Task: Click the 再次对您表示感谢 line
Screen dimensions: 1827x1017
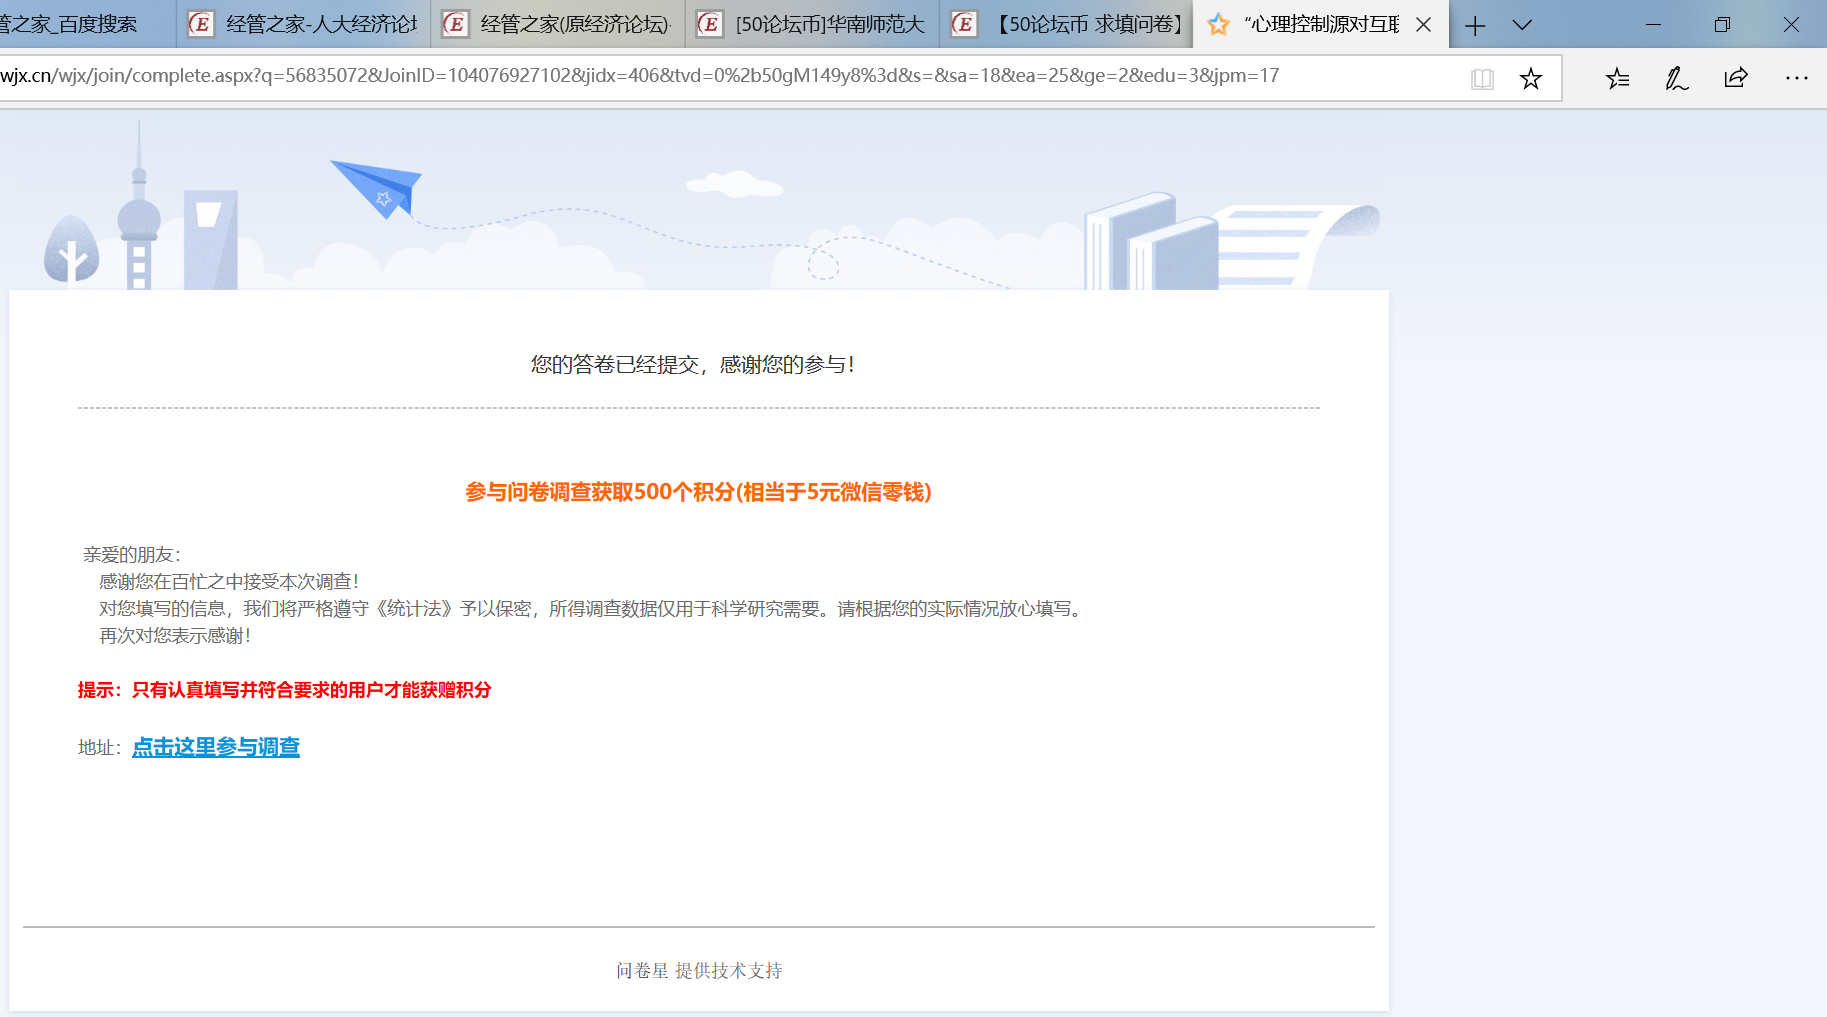Action: coord(175,636)
